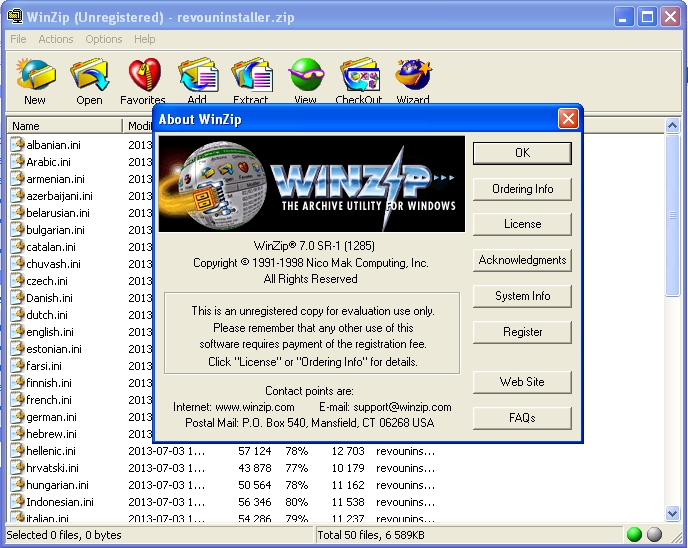Click the Register button
This screenshot has height=548, width=688.
(x=522, y=332)
